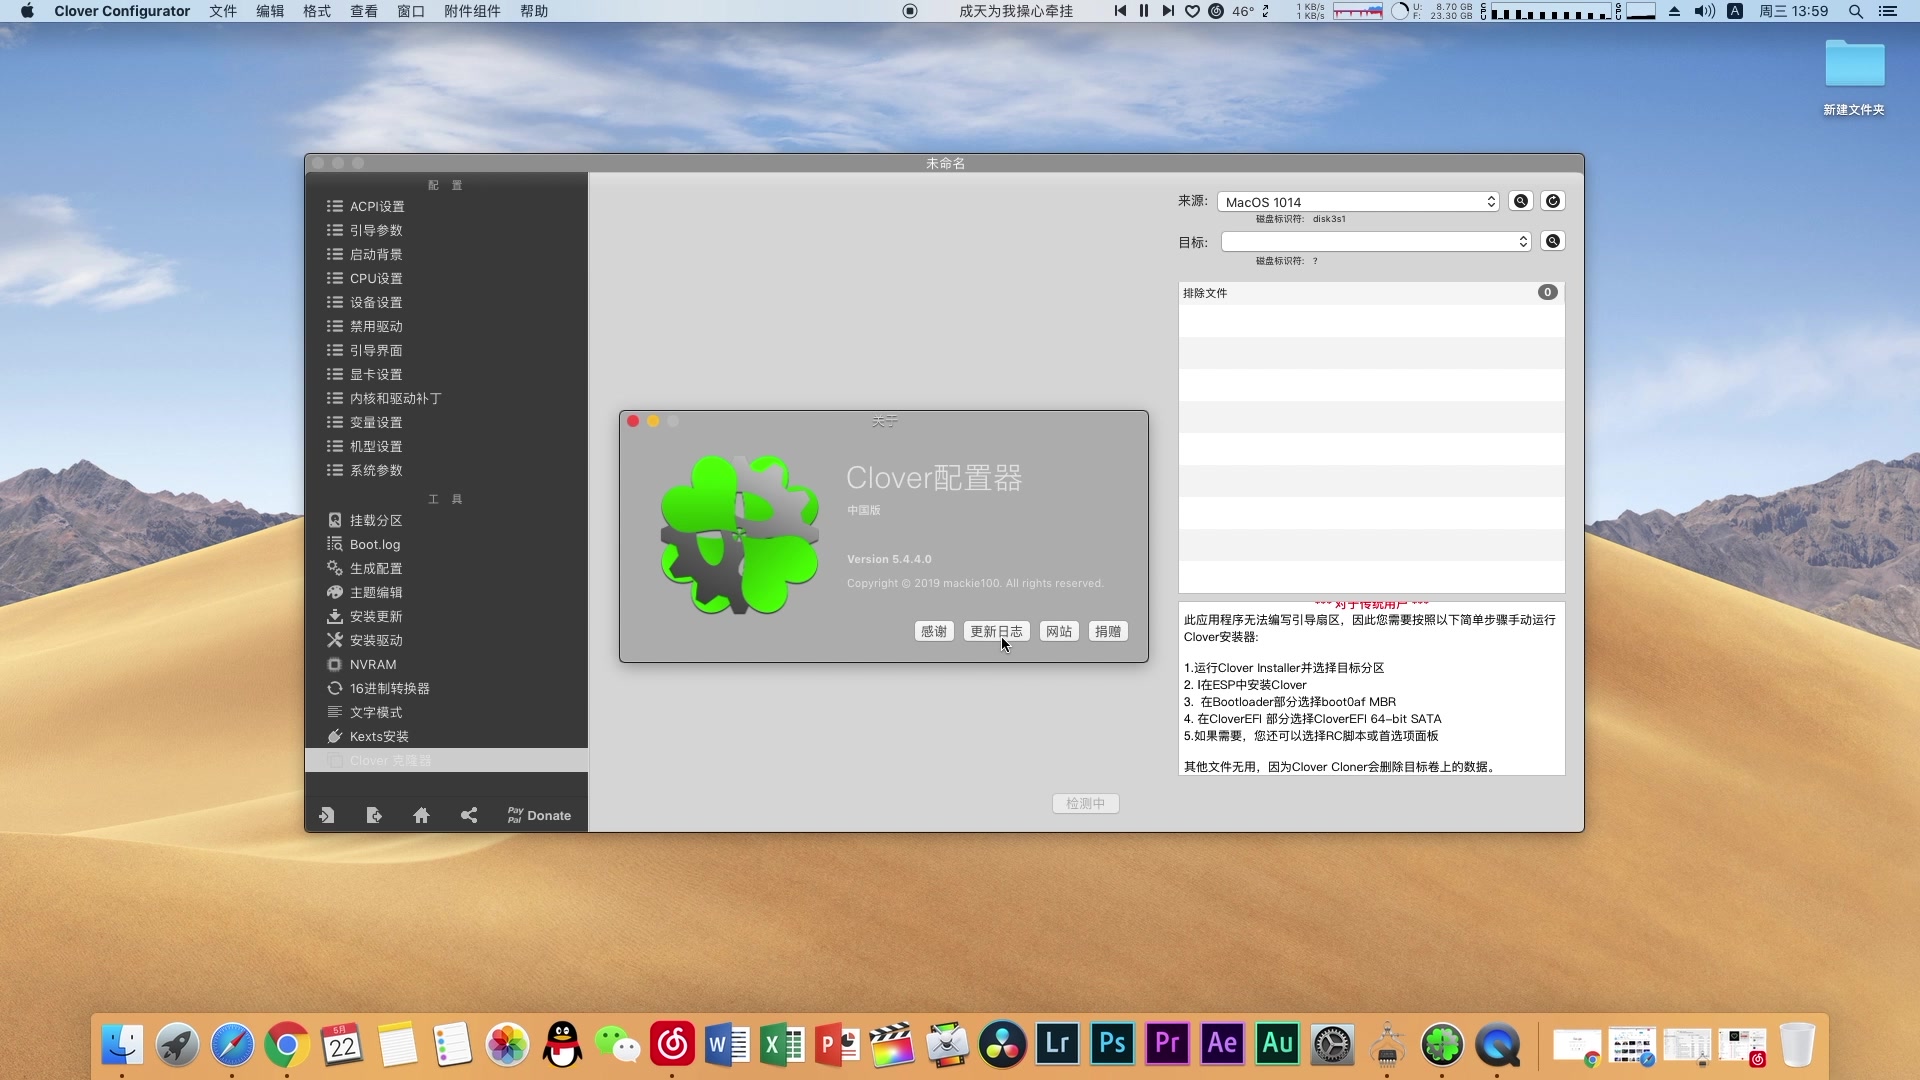Click the search icon next to source dropdown

tap(1521, 201)
